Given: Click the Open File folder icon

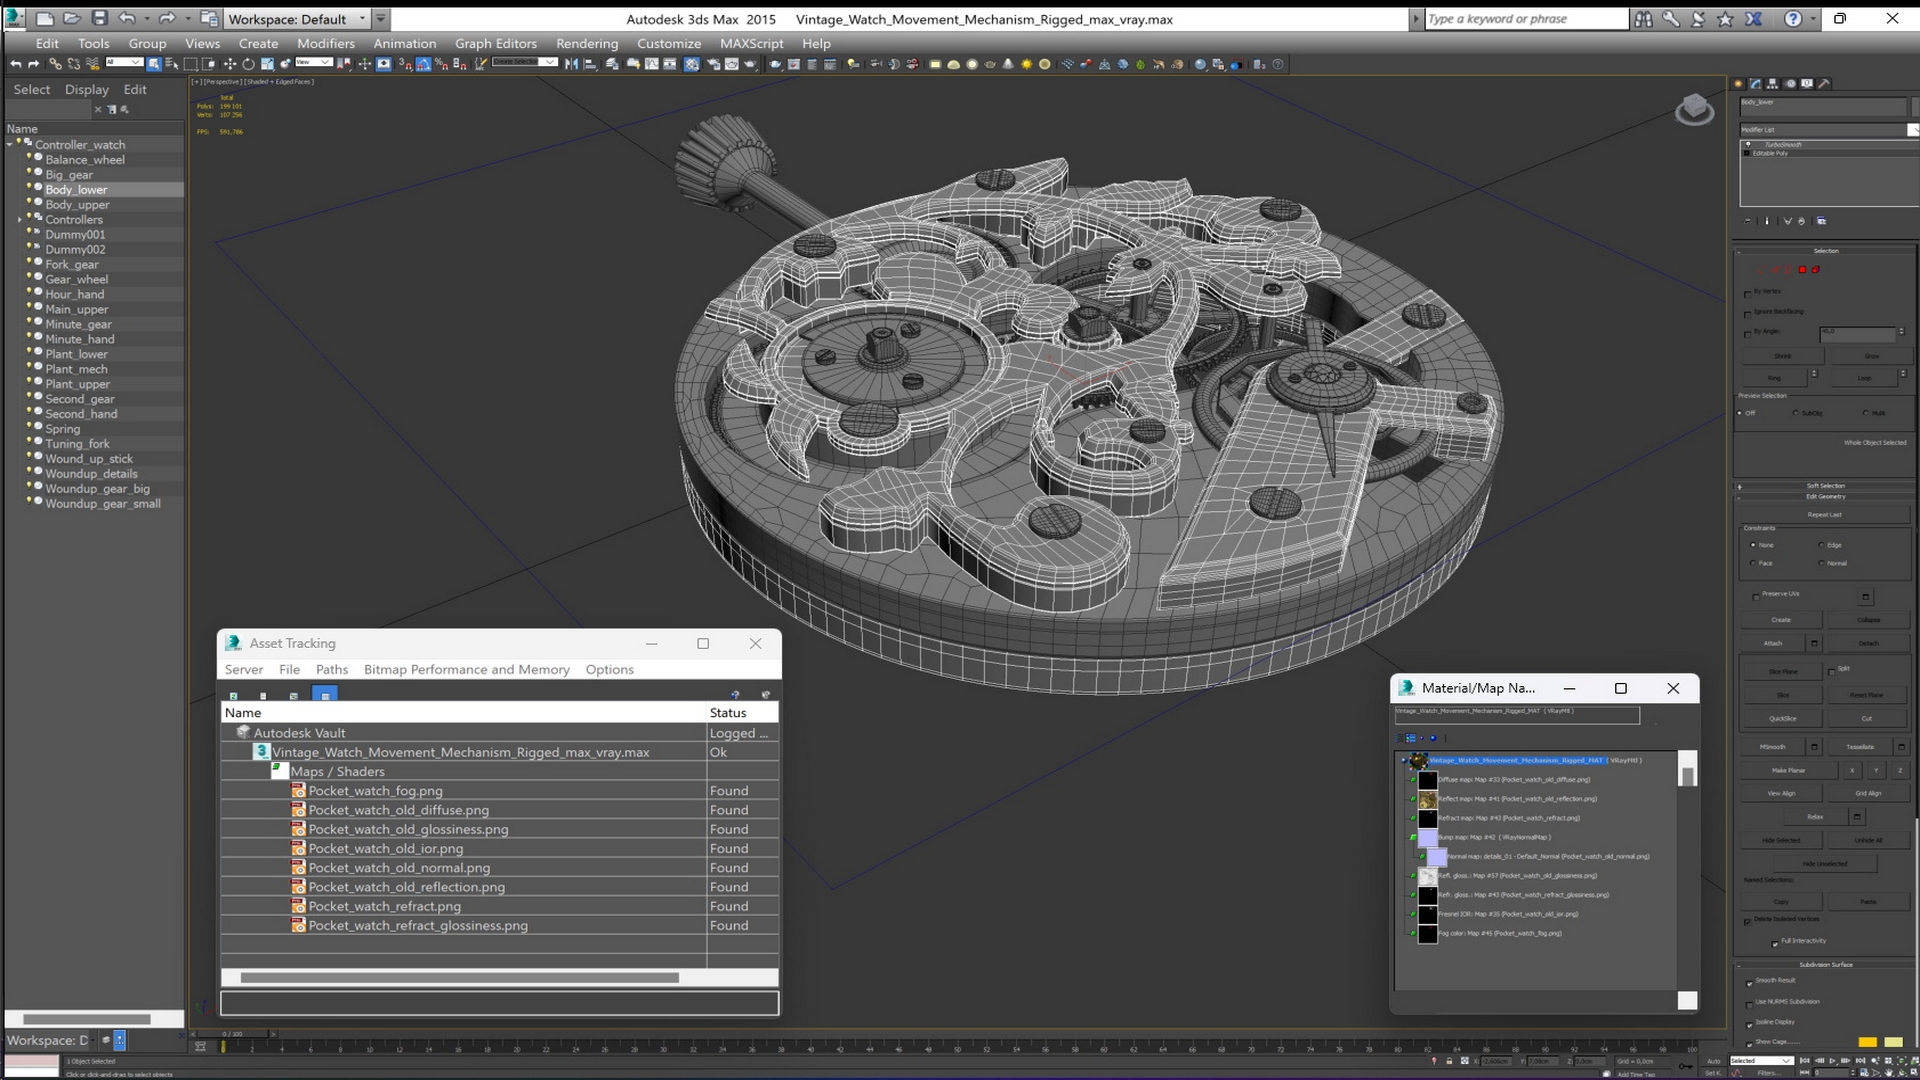Looking at the screenshot, I should 72,18.
